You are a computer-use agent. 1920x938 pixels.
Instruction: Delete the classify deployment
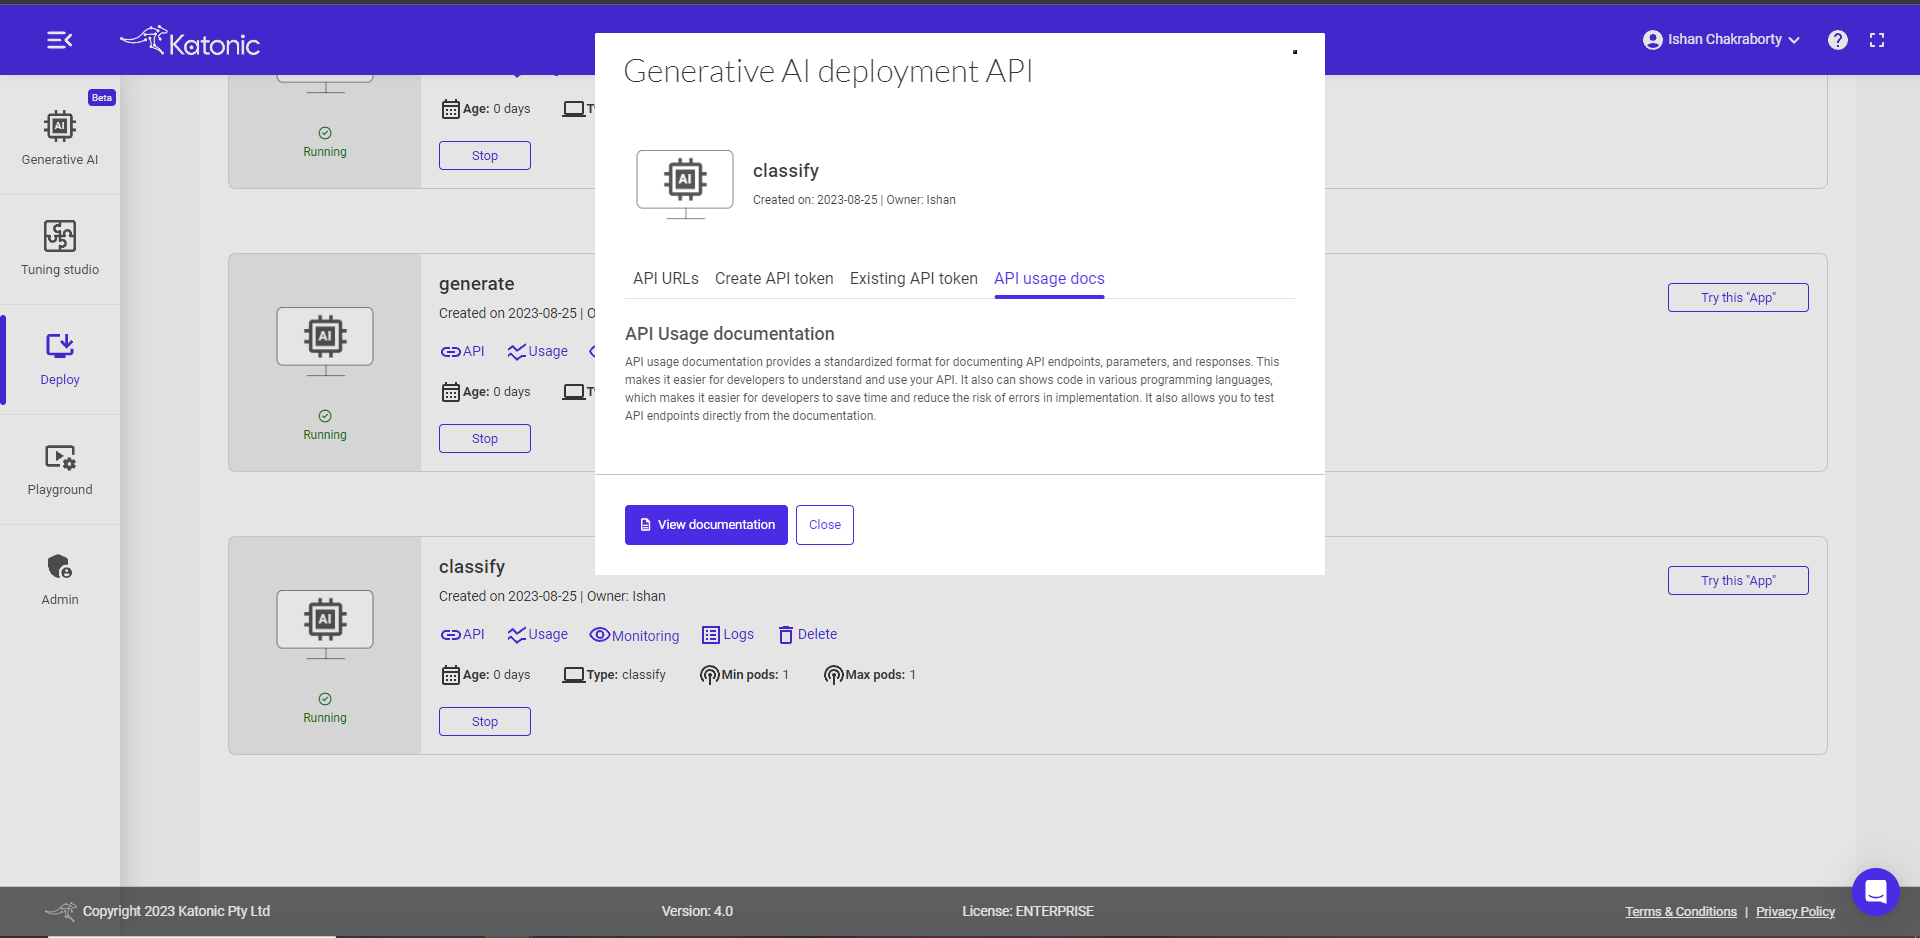click(x=808, y=634)
